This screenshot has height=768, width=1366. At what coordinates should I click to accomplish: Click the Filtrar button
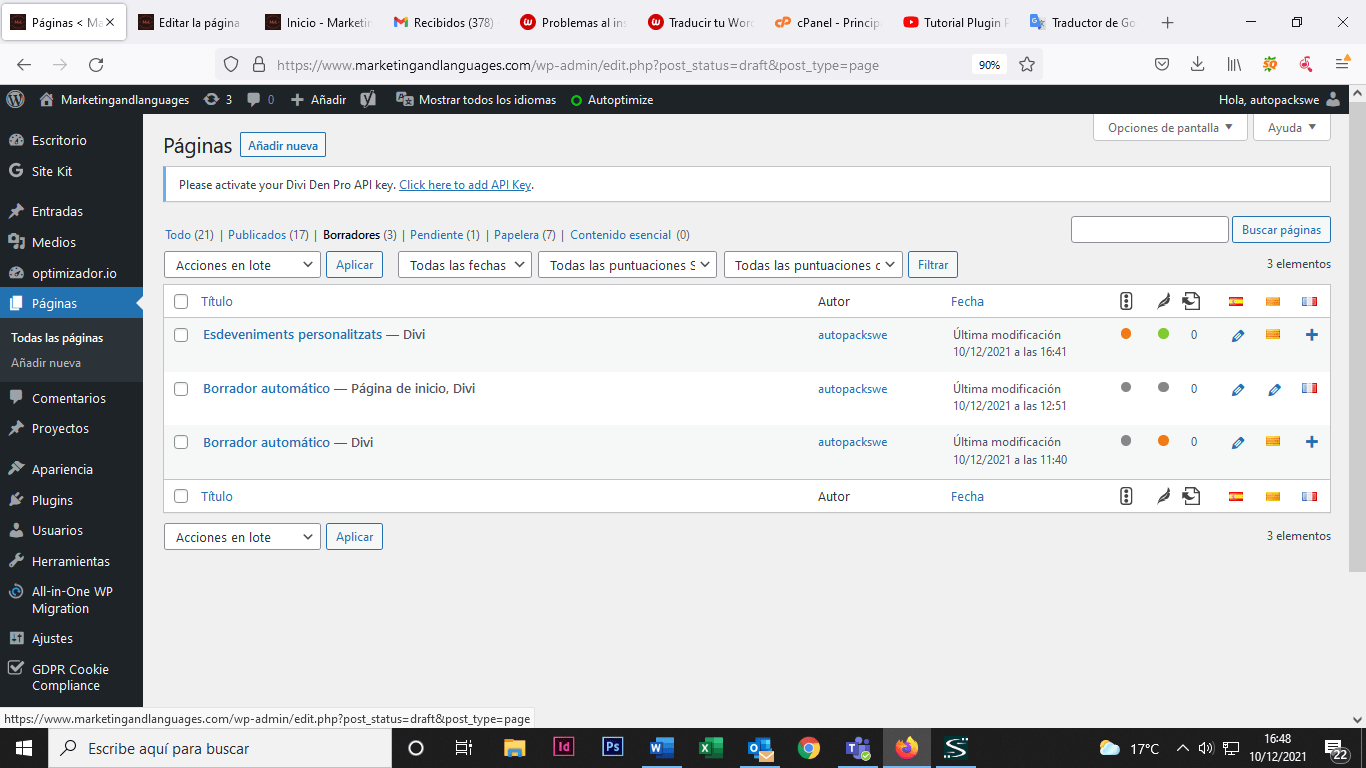[x=933, y=265]
